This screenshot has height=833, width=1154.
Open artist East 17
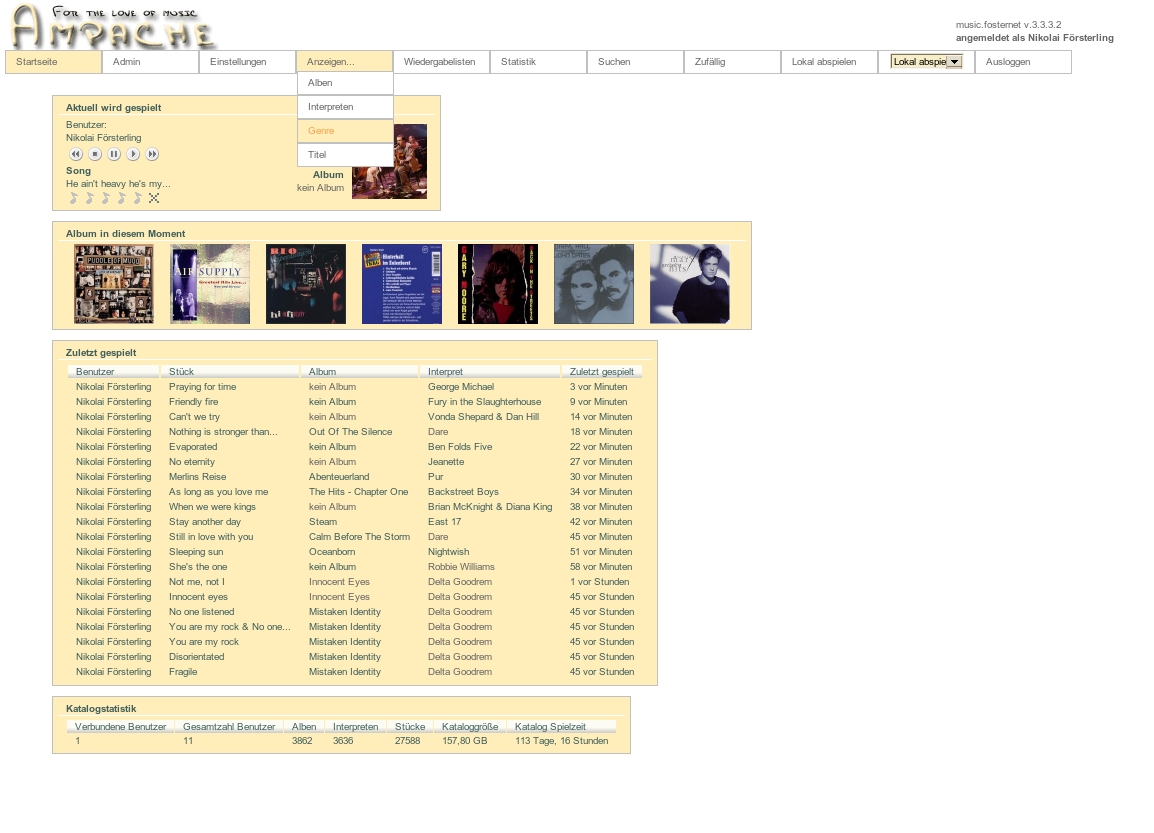coord(445,522)
